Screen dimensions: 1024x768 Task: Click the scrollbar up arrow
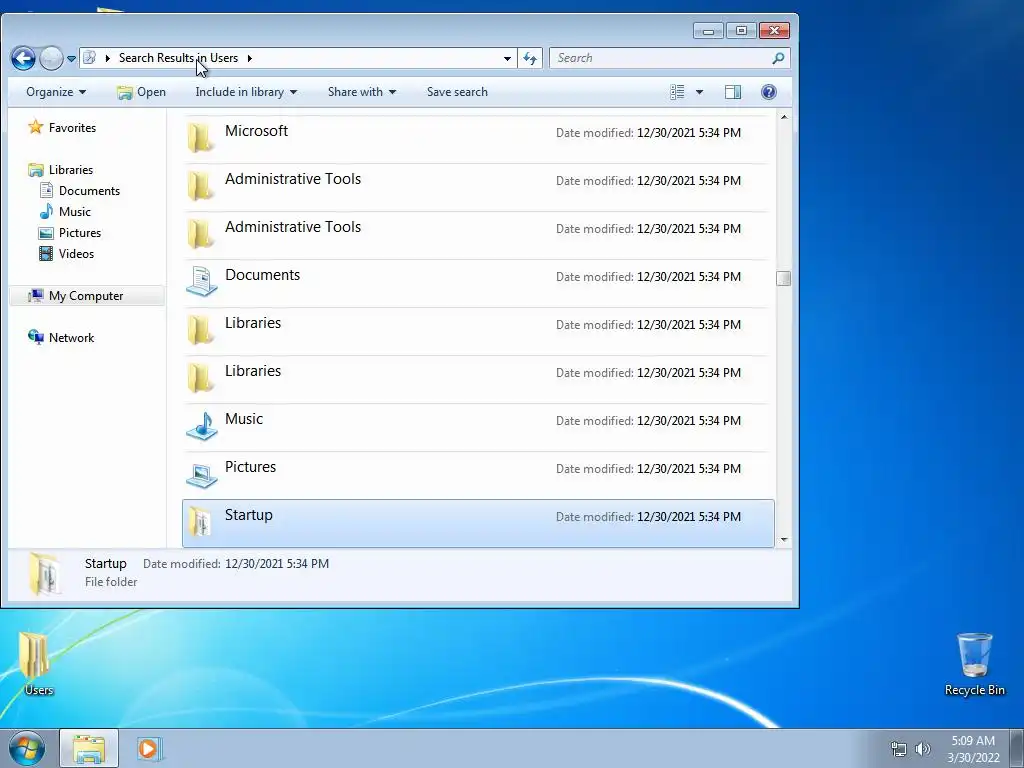[x=784, y=117]
